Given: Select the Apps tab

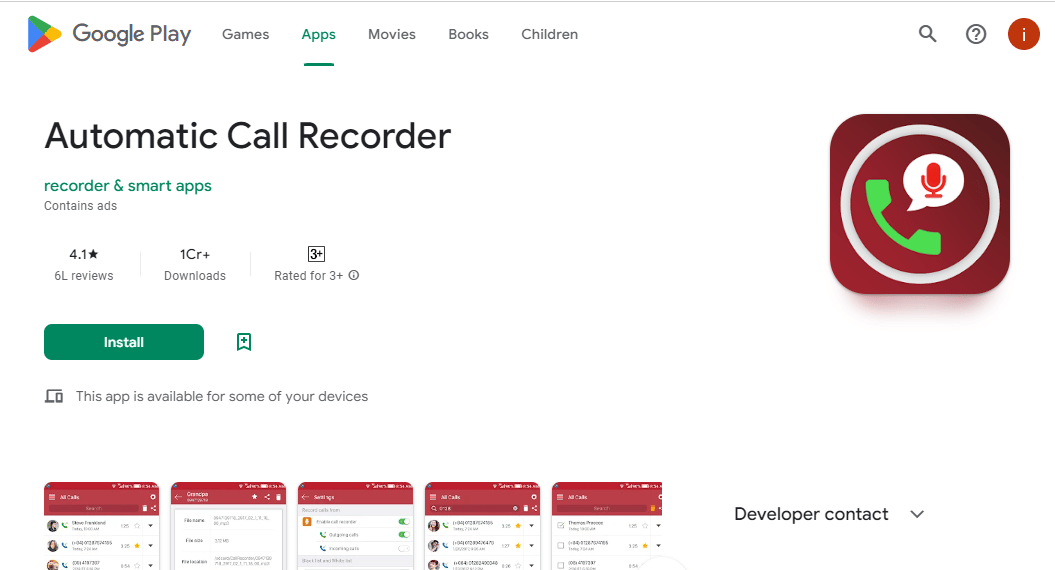Looking at the screenshot, I should (x=318, y=34).
